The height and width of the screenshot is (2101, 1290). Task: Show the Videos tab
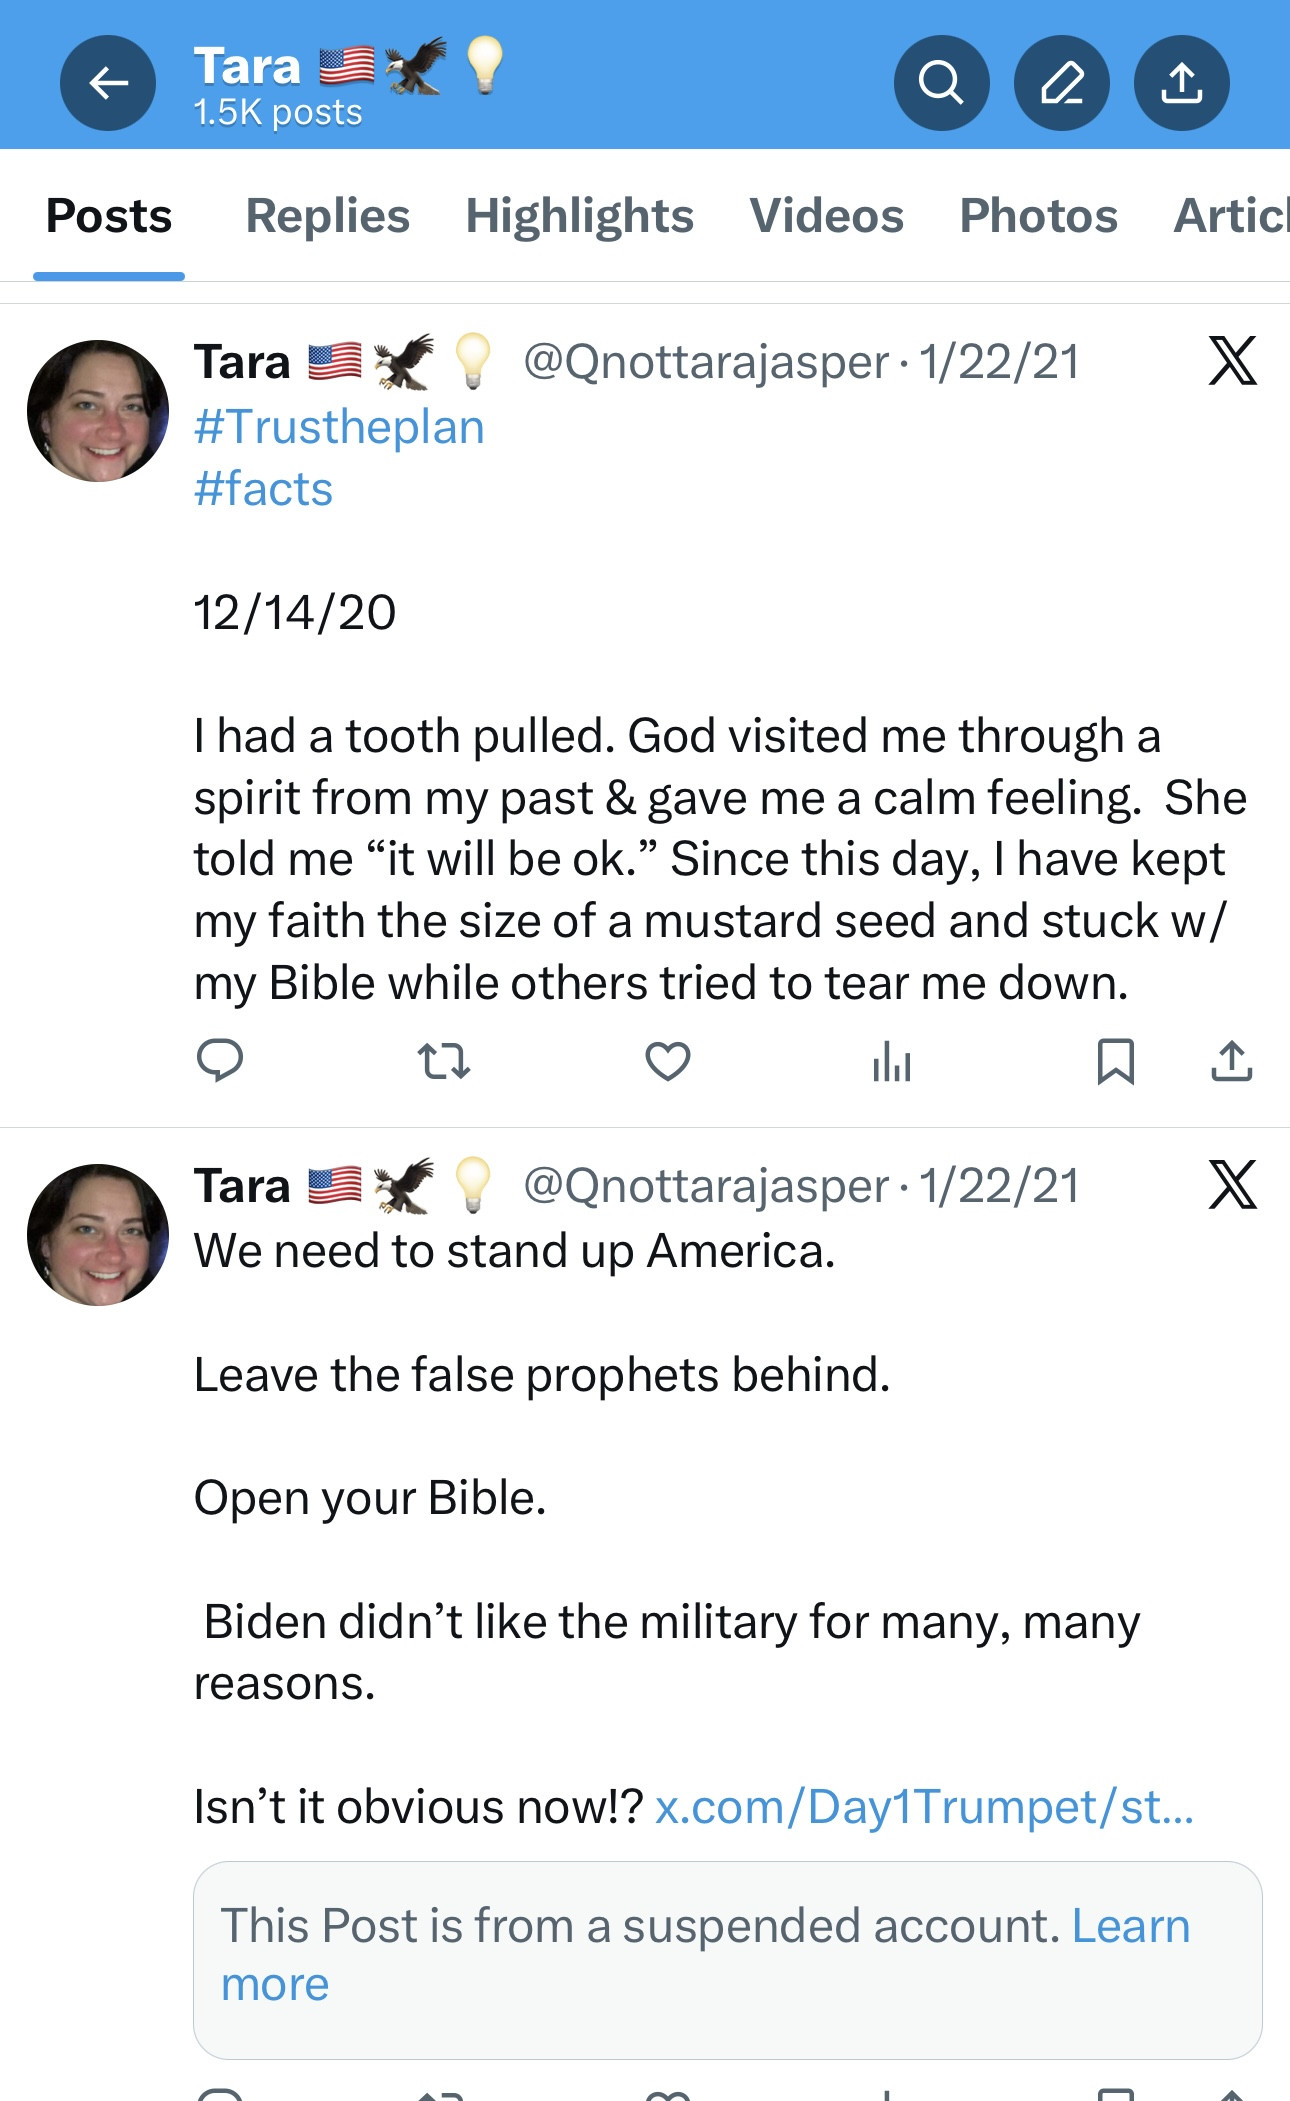point(826,216)
